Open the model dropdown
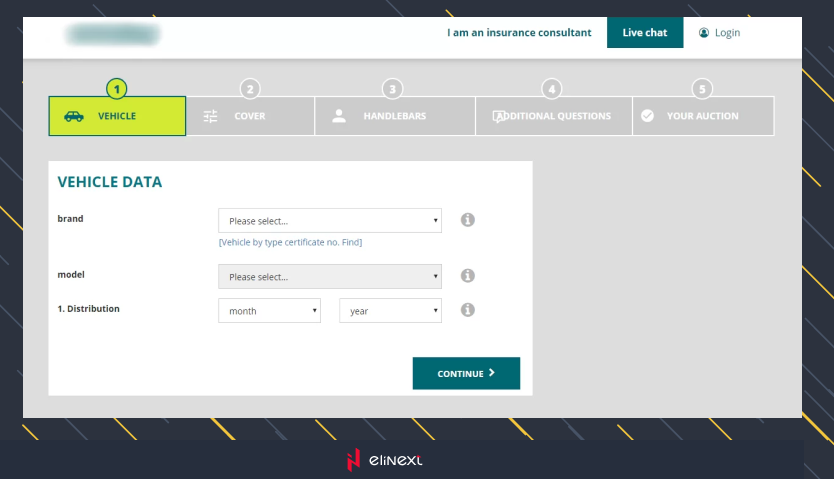 (x=330, y=276)
